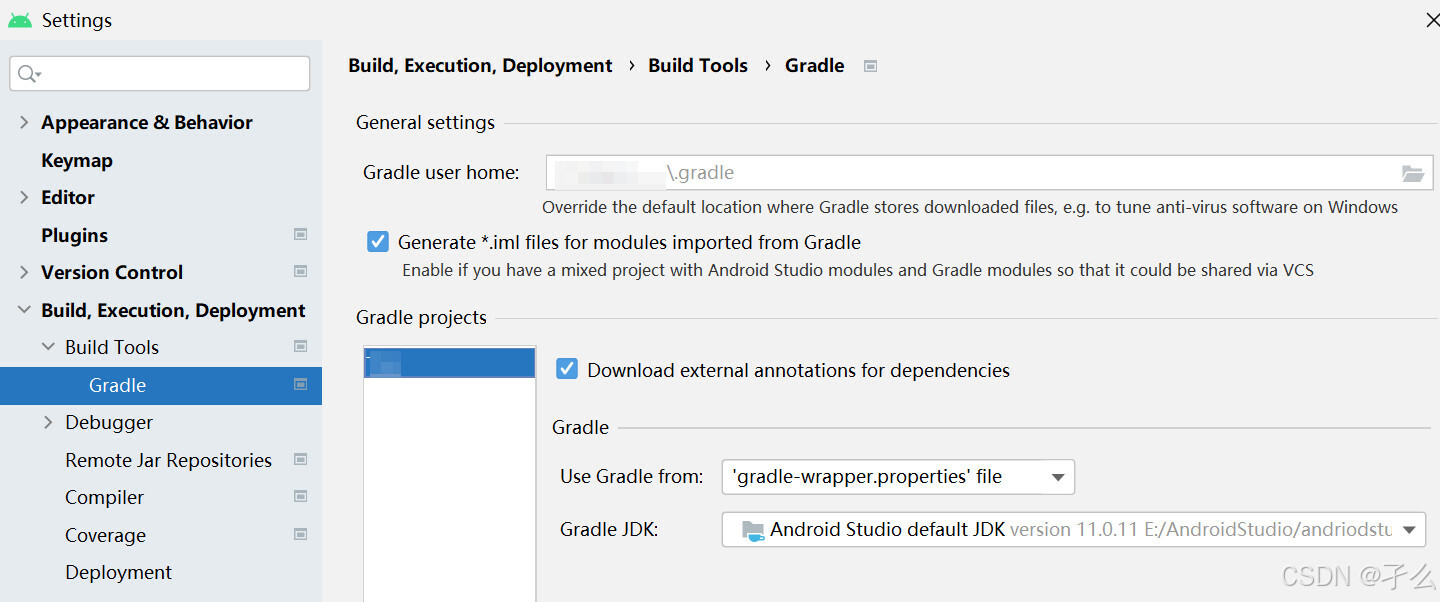Click 'Gradle user home:' label
This screenshot has height=602, width=1440.
pyautogui.click(x=441, y=172)
